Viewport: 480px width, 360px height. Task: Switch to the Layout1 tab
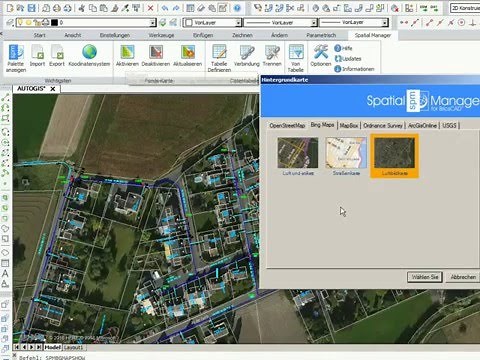pyautogui.click(x=73, y=347)
